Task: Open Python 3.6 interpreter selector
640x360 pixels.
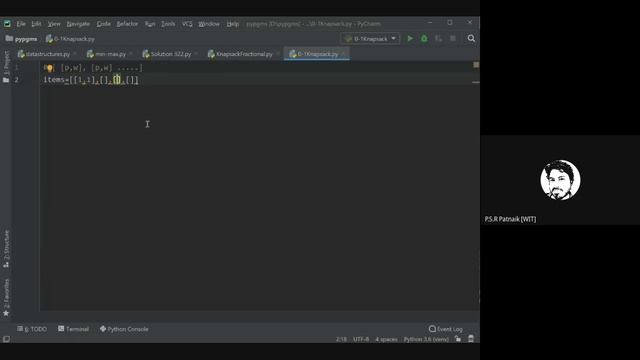Action: click(426, 339)
